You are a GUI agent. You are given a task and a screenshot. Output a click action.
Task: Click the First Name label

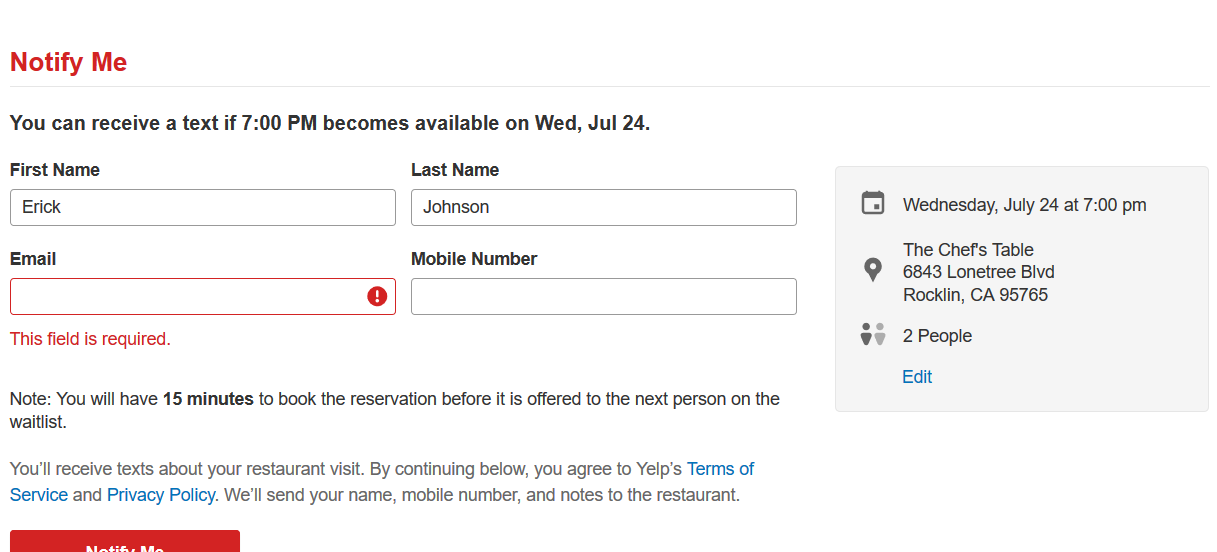tap(55, 170)
